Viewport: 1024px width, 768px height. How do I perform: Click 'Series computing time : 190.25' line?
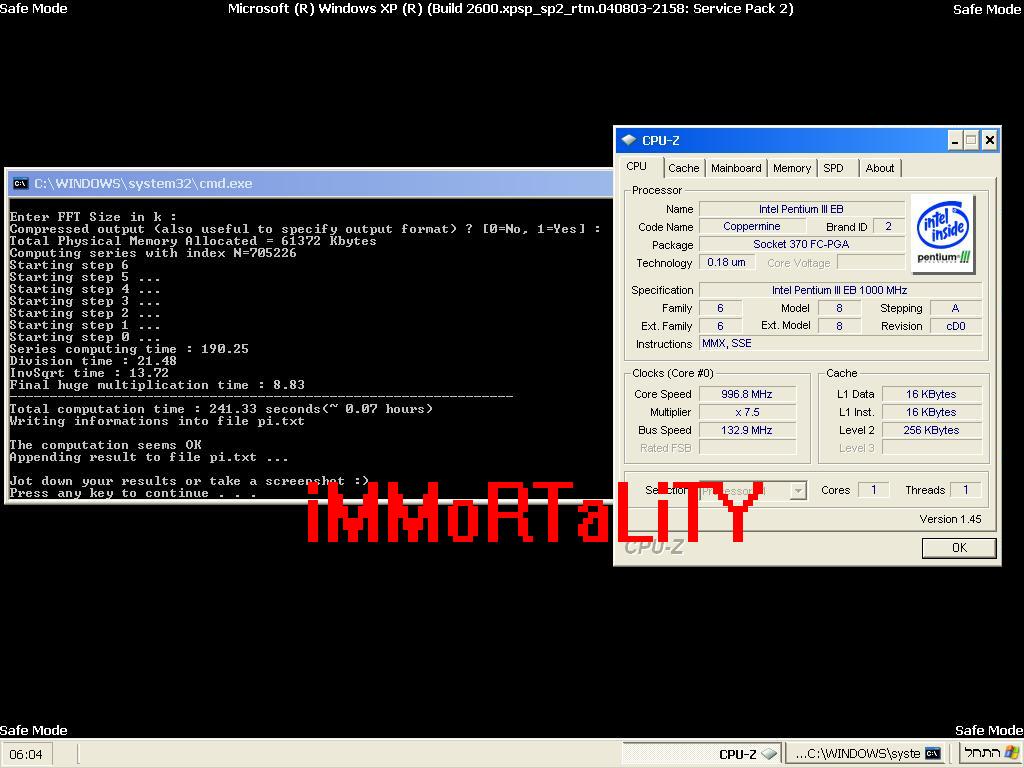(x=129, y=349)
